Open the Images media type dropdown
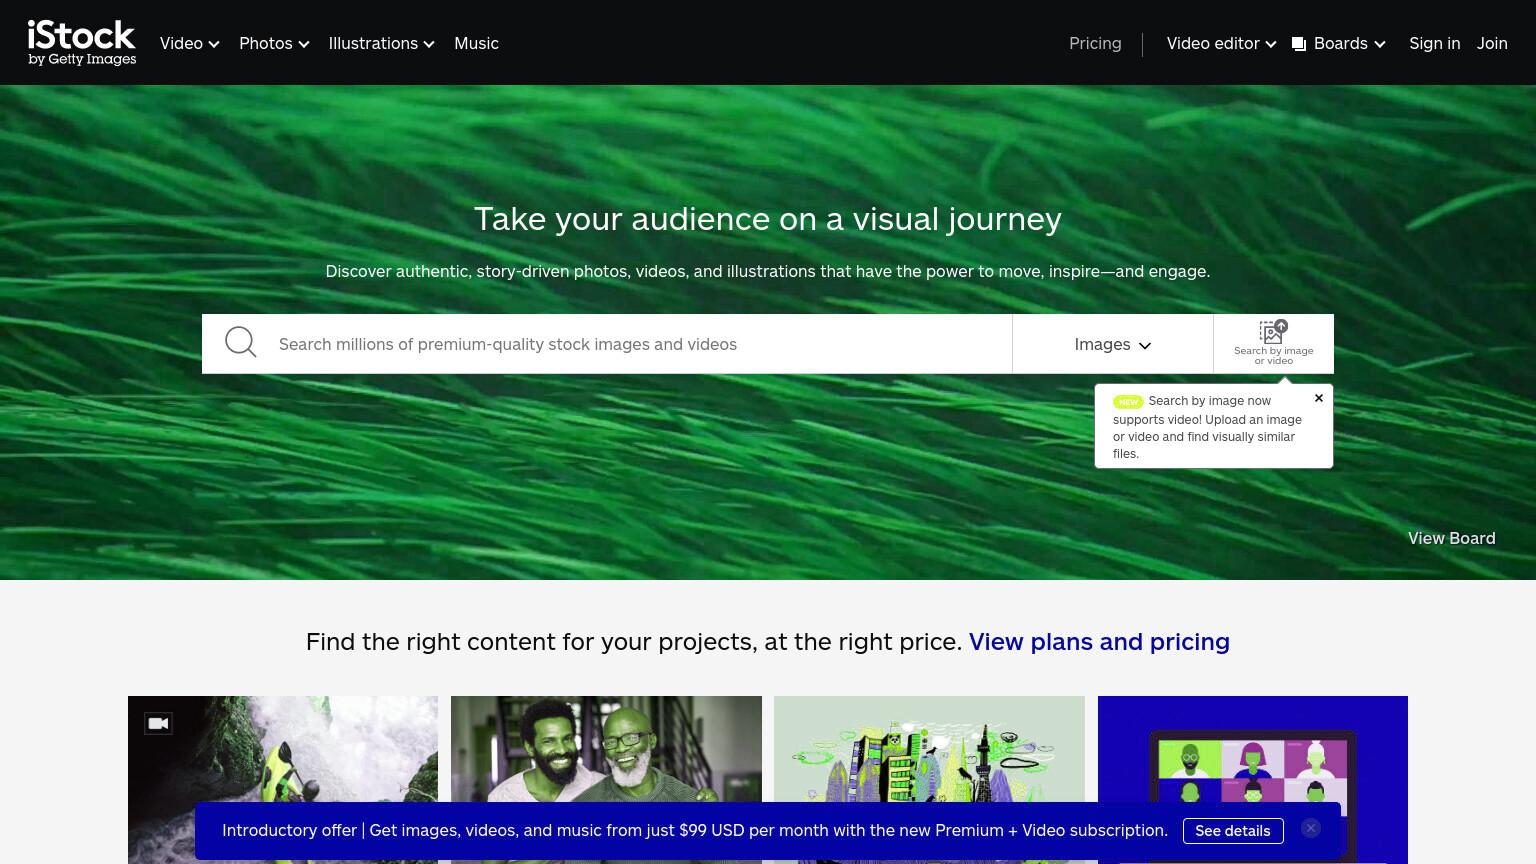Screen dimensions: 1536x864 click(1113, 344)
